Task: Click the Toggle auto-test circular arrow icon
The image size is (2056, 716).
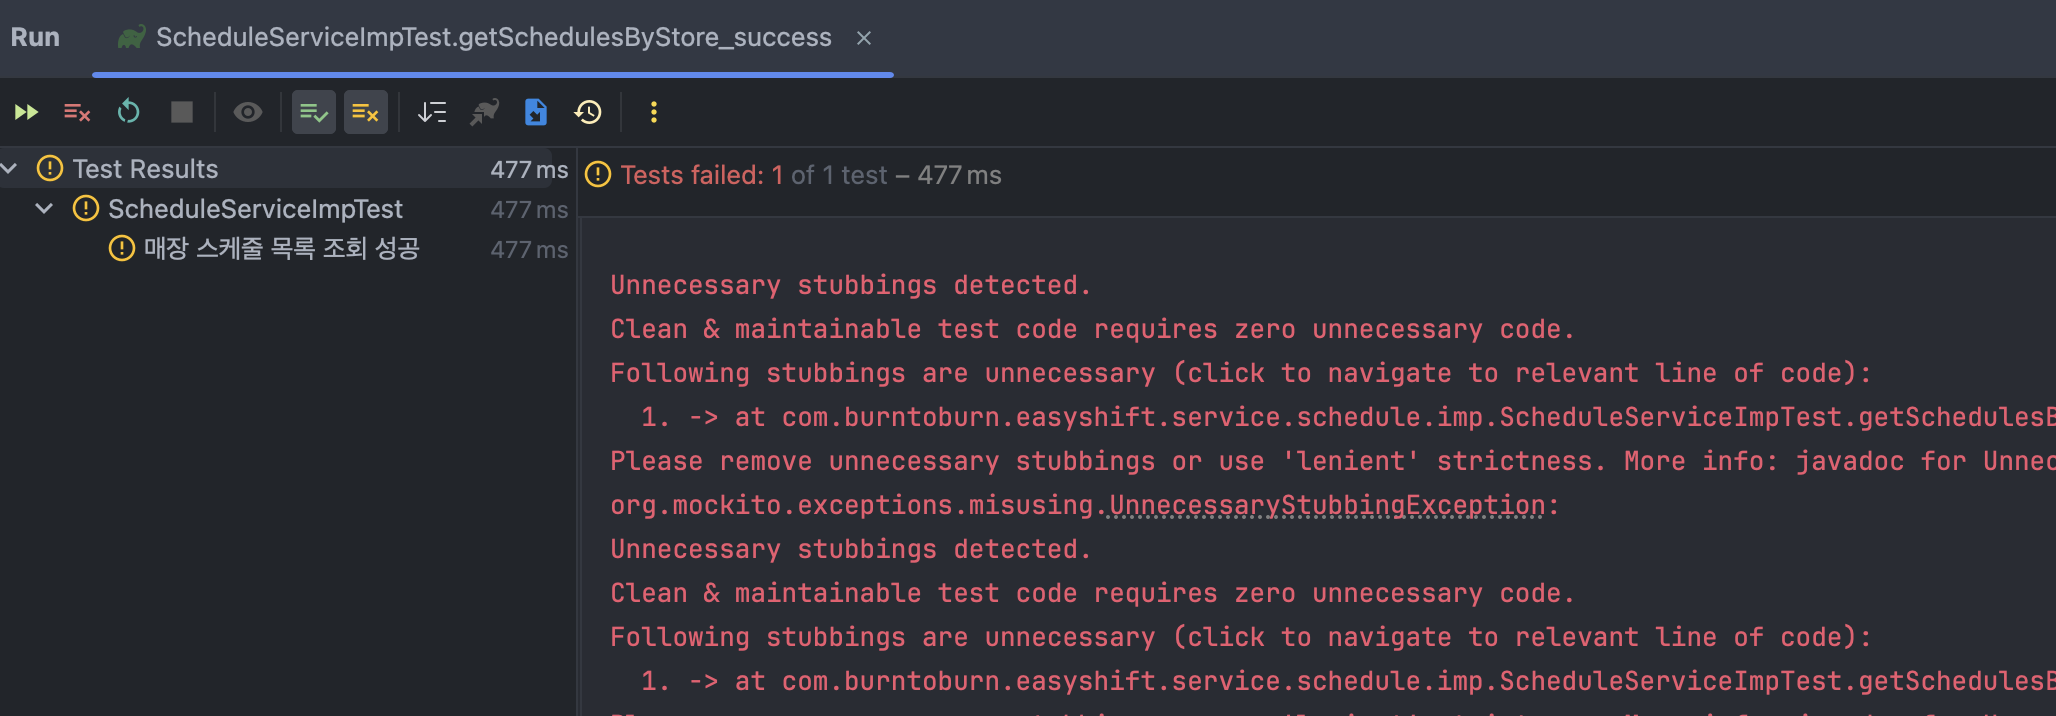Action: click(x=129, y=112)
